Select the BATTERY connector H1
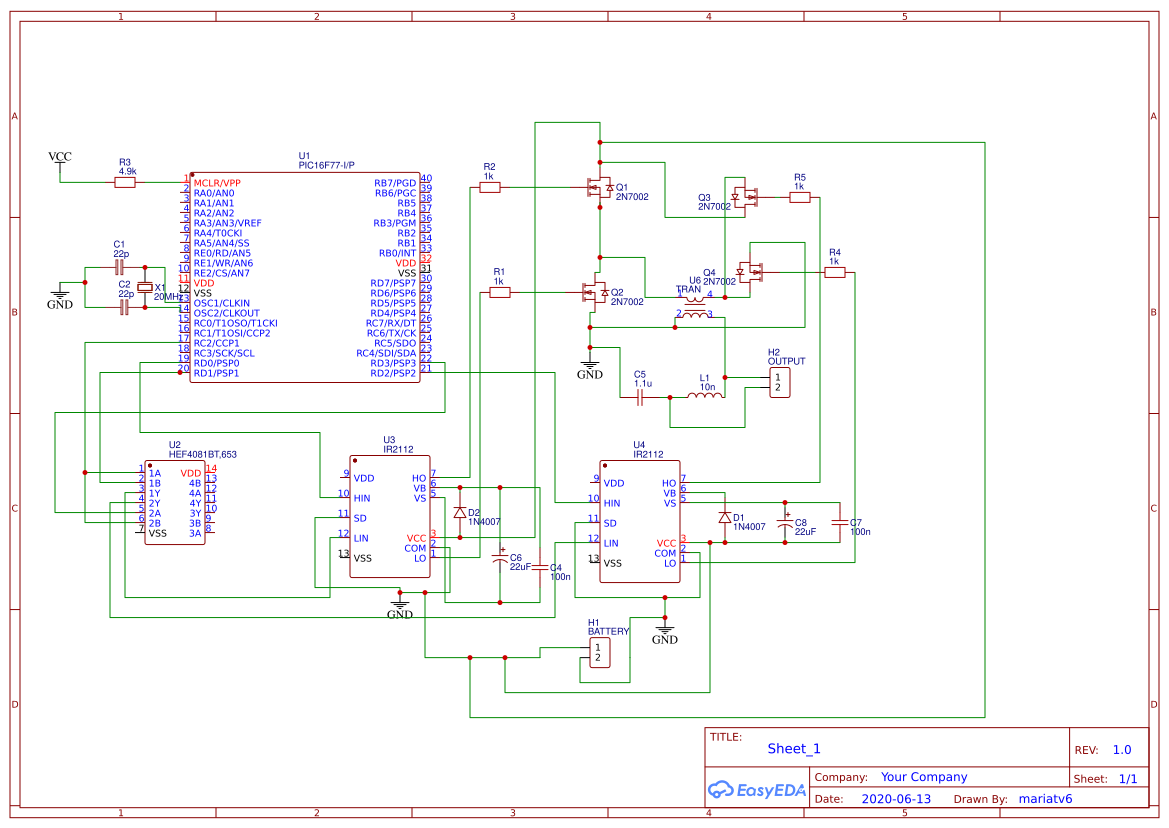This screenshot has width=1169, height=828. (x=600, y=653)
